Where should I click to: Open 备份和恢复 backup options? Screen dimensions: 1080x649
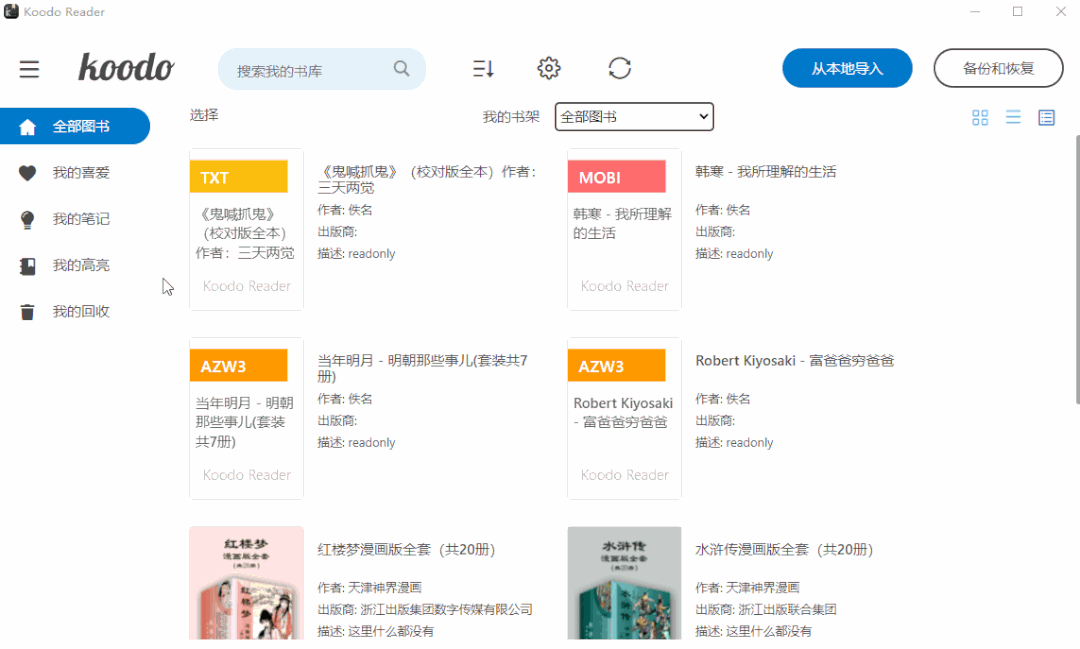click(x=998, y=68)
